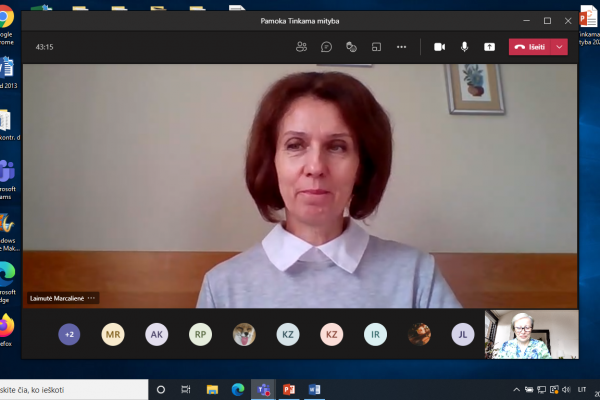Viewport: 600px width, 400px height.
Task: Open the reactions and raise hand menu
Action: pos(351,47)
